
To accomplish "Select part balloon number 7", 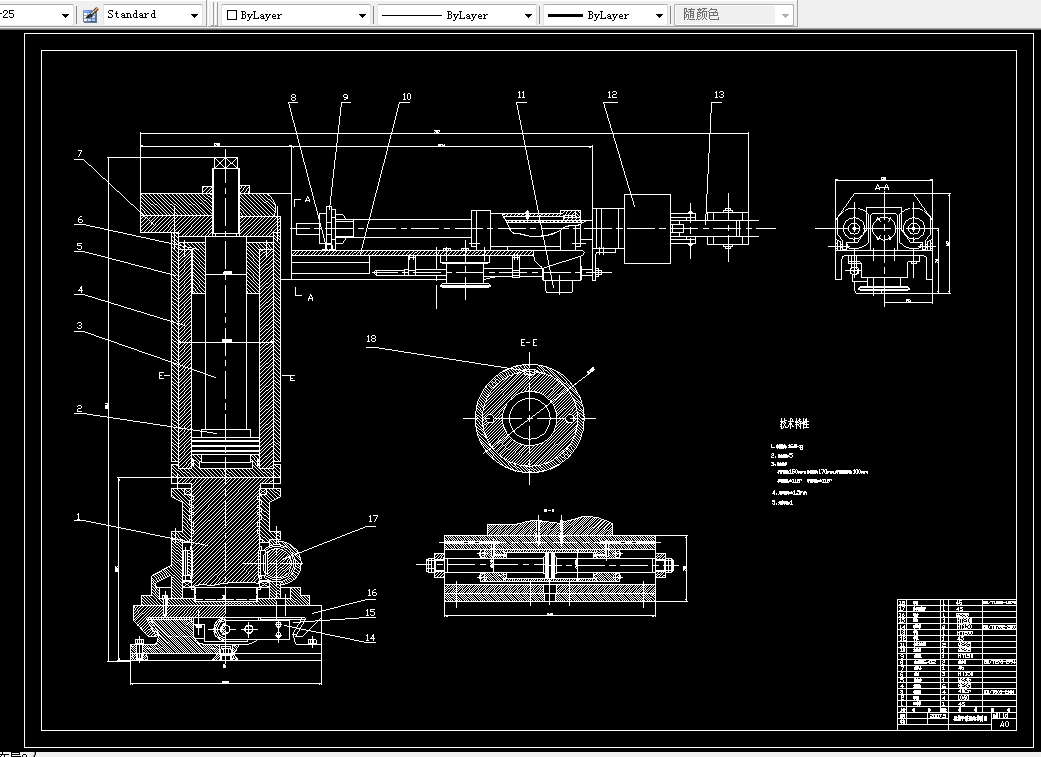I will 80,154.
